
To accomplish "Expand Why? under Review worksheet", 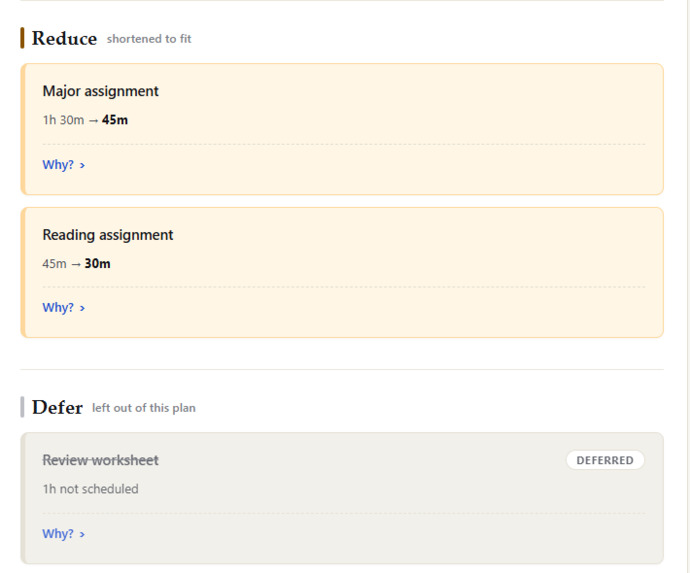I will (63, 533).
